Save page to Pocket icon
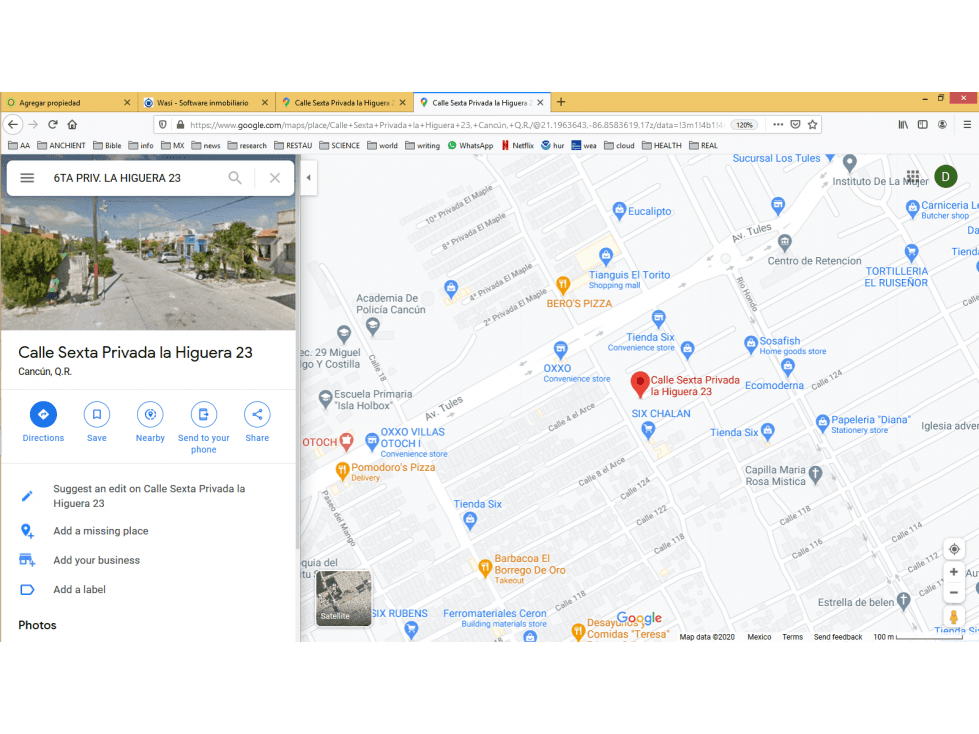 point(795,124)
